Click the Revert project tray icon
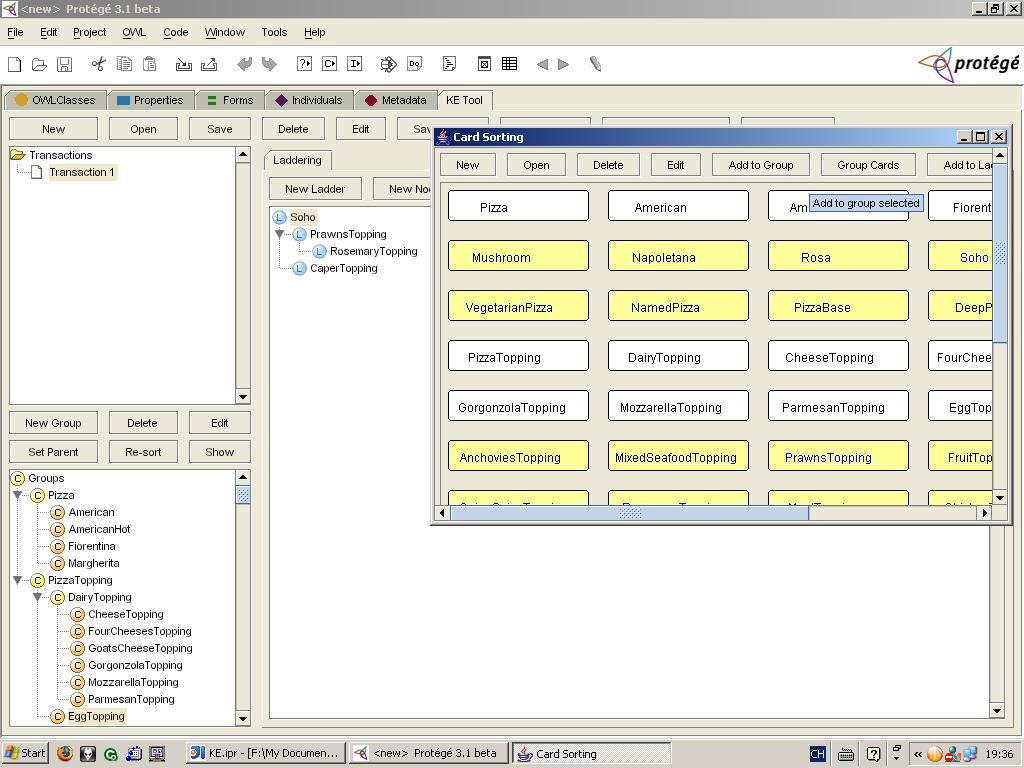The image size is (1024, 768). point(209,64)
